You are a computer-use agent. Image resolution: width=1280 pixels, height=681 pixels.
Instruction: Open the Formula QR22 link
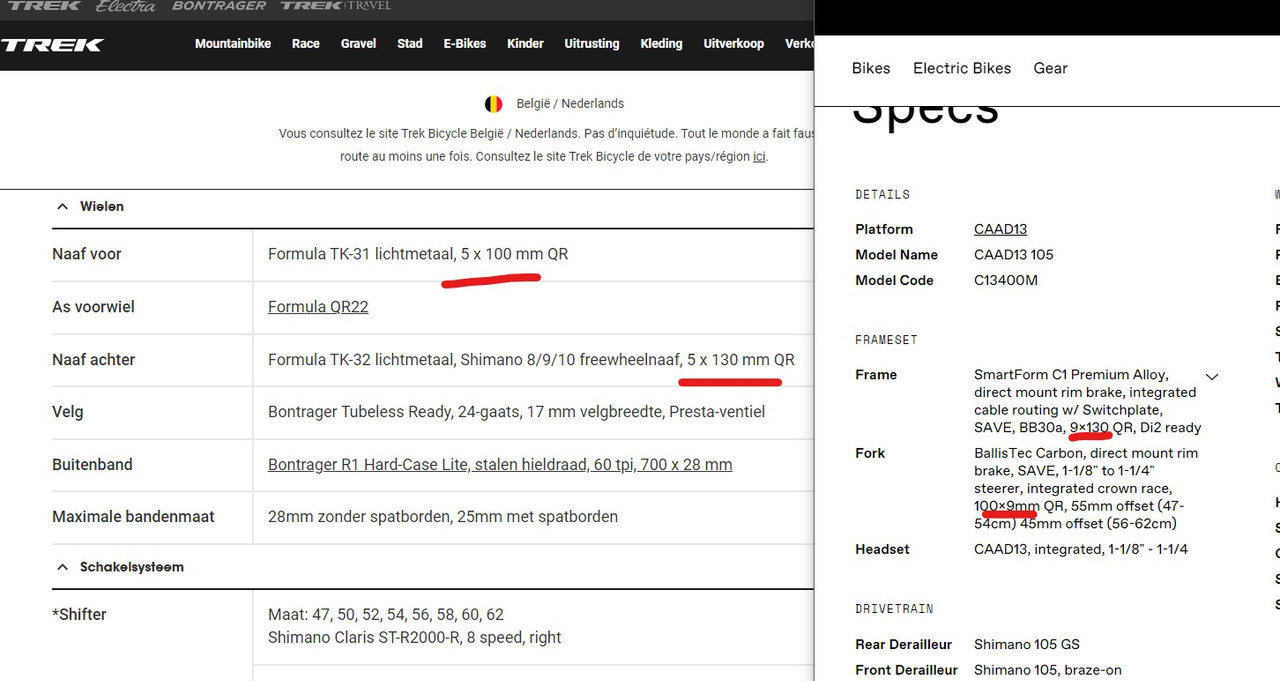318,307
